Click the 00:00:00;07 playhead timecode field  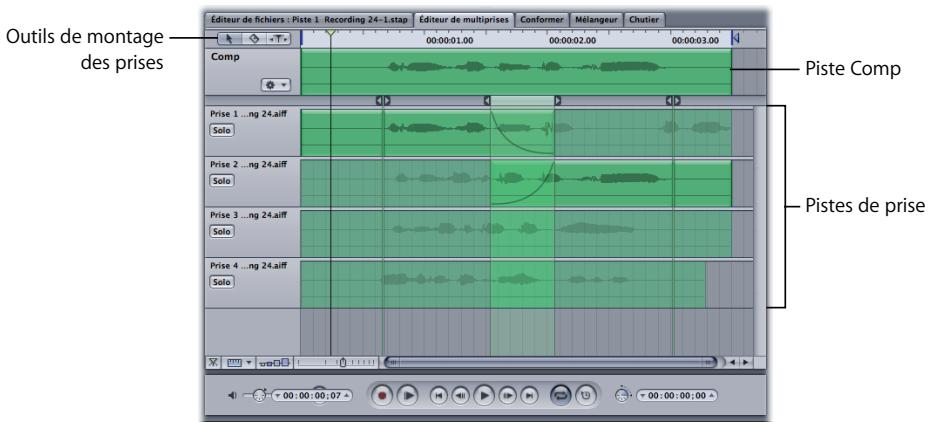point(312,395)
